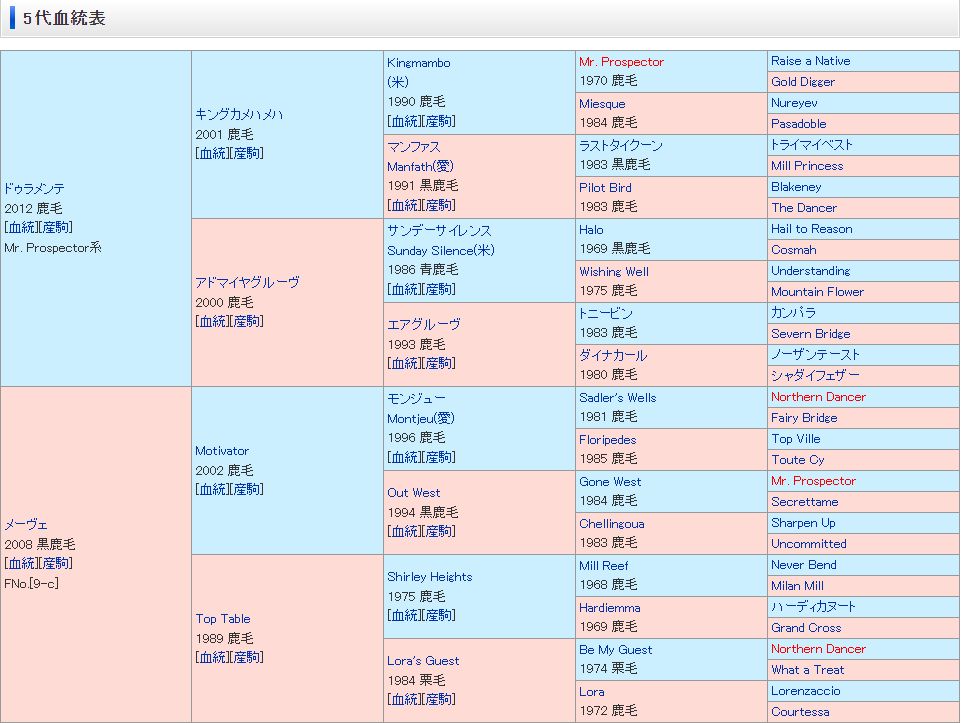Viewport: 962px width, 723px height.
Task: Select Nureyev in the fifth generation
Action: pos(796,103)
